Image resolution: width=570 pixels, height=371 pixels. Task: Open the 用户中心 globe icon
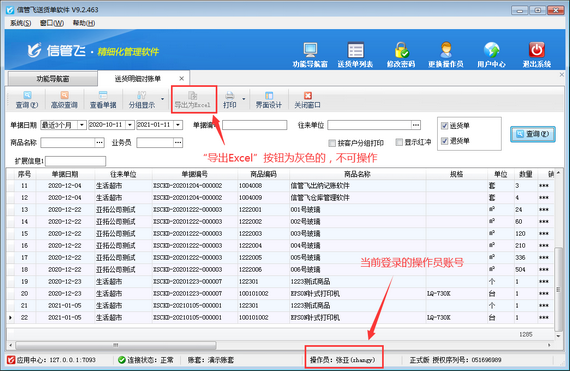pos(491,51)
